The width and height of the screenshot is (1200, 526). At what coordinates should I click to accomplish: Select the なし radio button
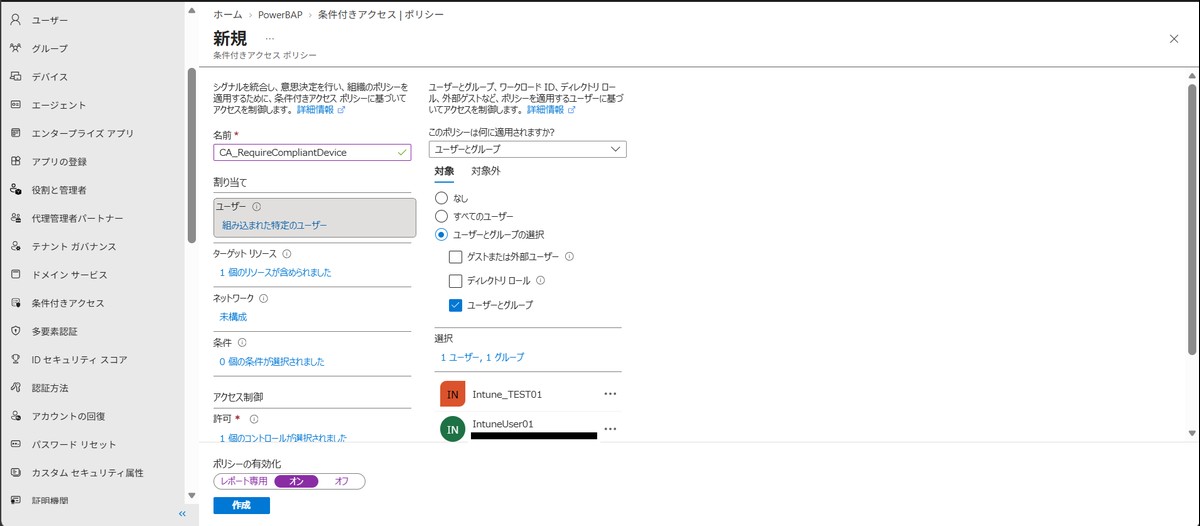click(x=441, y=198)
